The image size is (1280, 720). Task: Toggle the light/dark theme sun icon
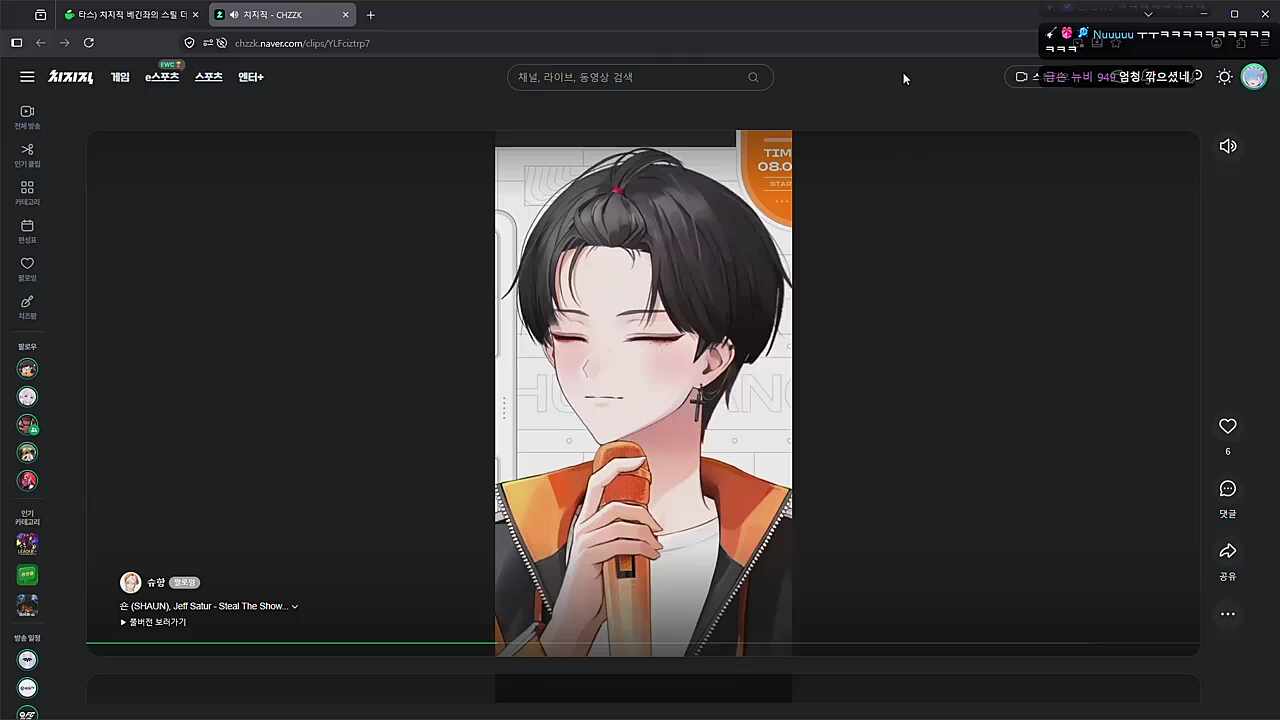(1224, 77)
